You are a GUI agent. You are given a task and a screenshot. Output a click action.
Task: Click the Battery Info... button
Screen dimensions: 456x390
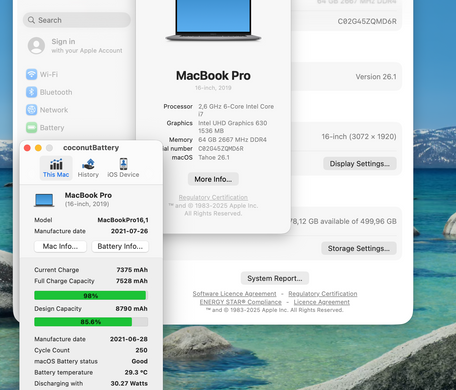(x=120, y=246)
